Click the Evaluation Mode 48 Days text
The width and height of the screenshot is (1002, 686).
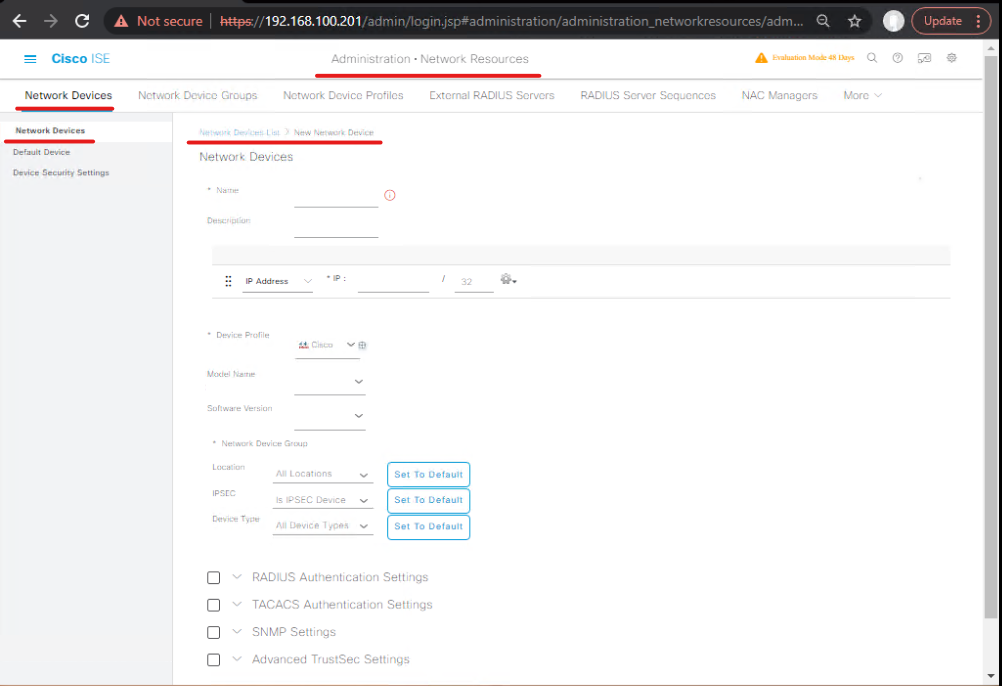pos(813,57)
